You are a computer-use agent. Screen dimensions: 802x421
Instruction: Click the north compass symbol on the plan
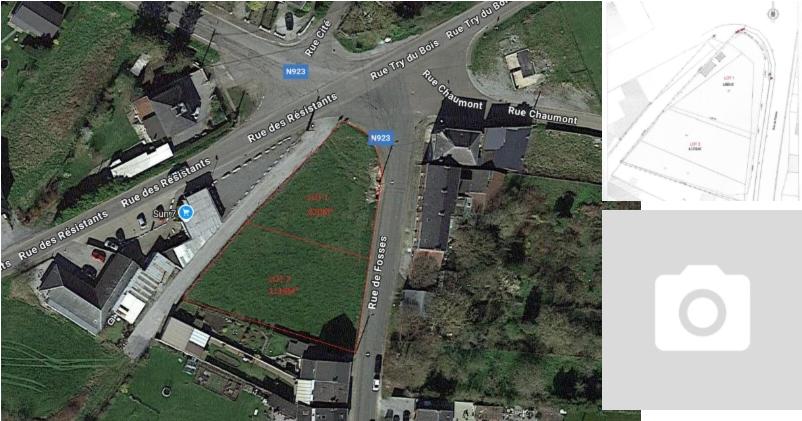(x=773, y=13)
